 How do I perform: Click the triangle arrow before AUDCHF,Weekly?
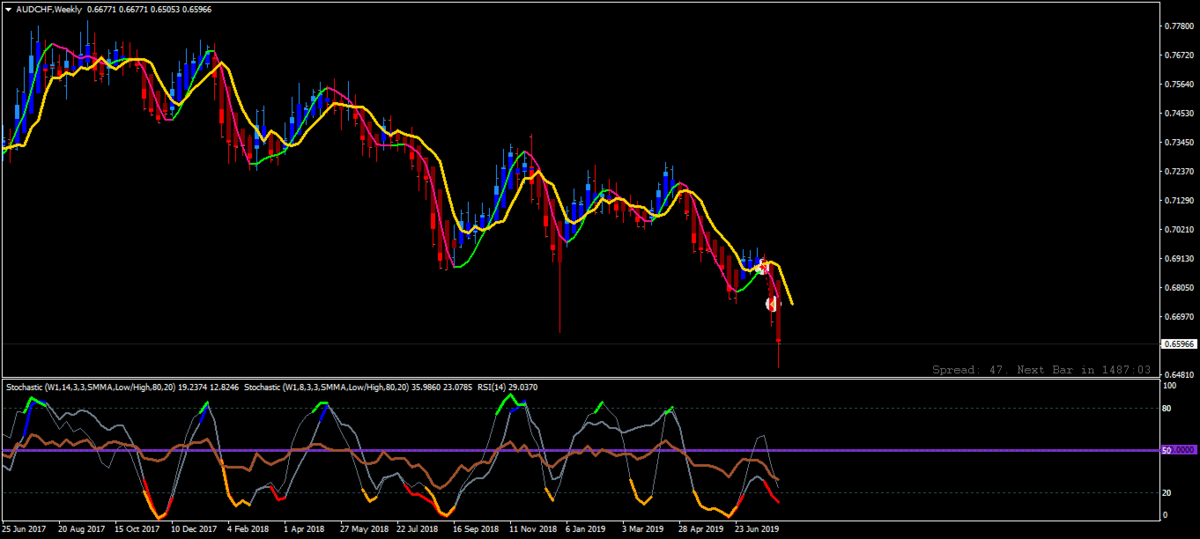[x=8, y=8]
